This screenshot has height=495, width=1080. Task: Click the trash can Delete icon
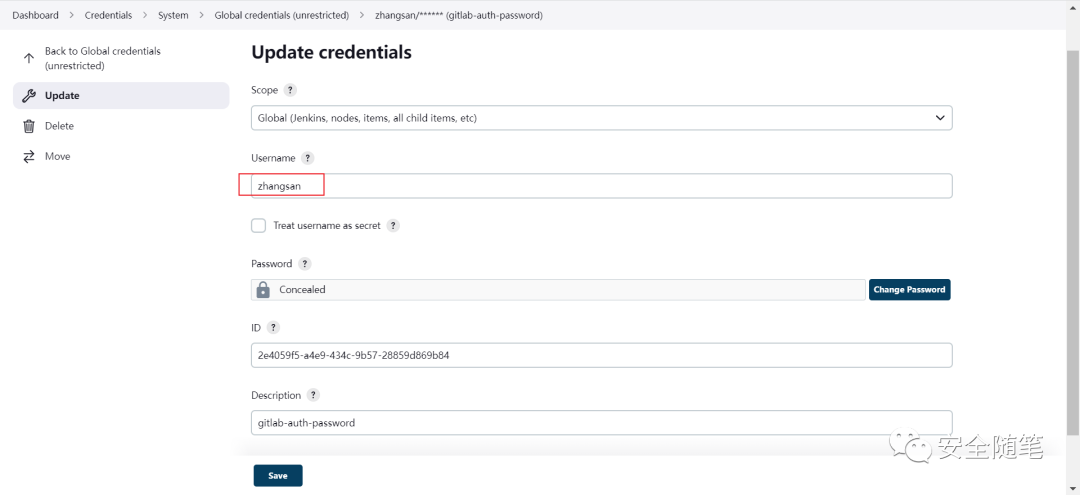[29, 126]
